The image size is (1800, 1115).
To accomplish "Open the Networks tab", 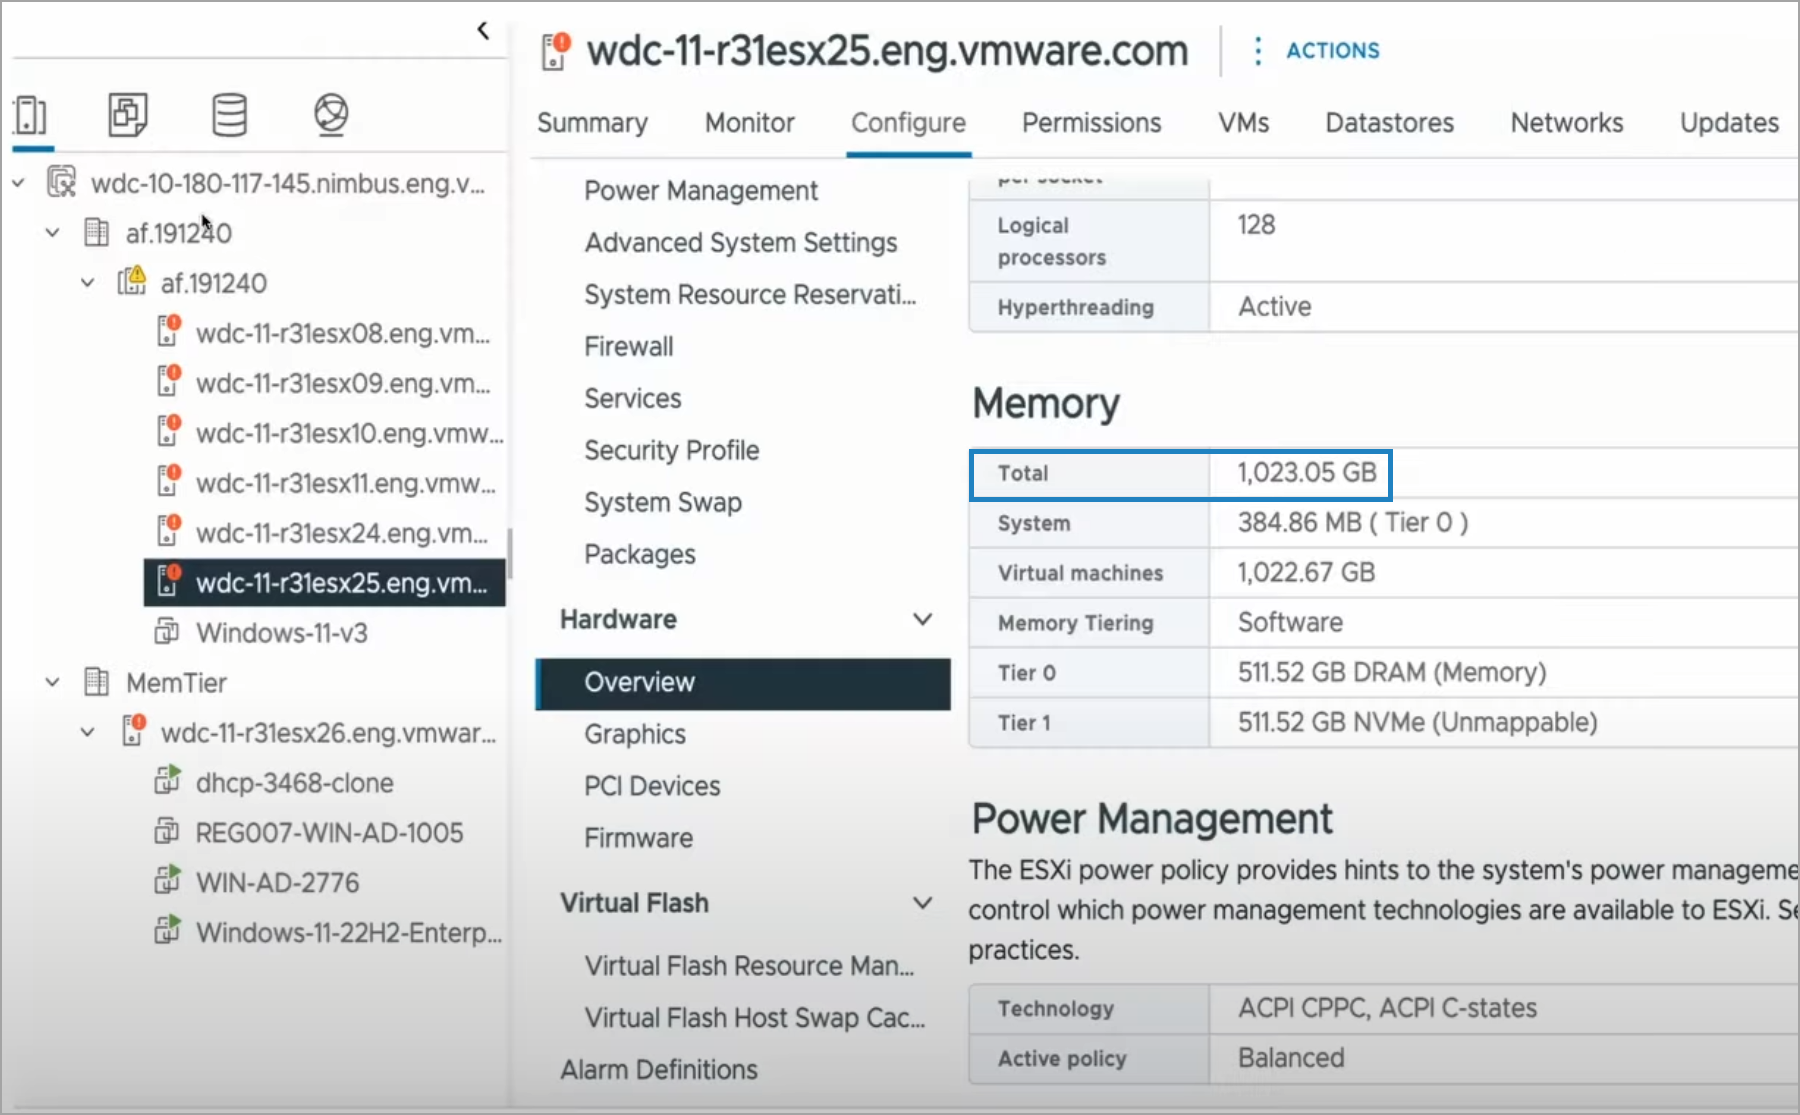I will click(1567, 123).
